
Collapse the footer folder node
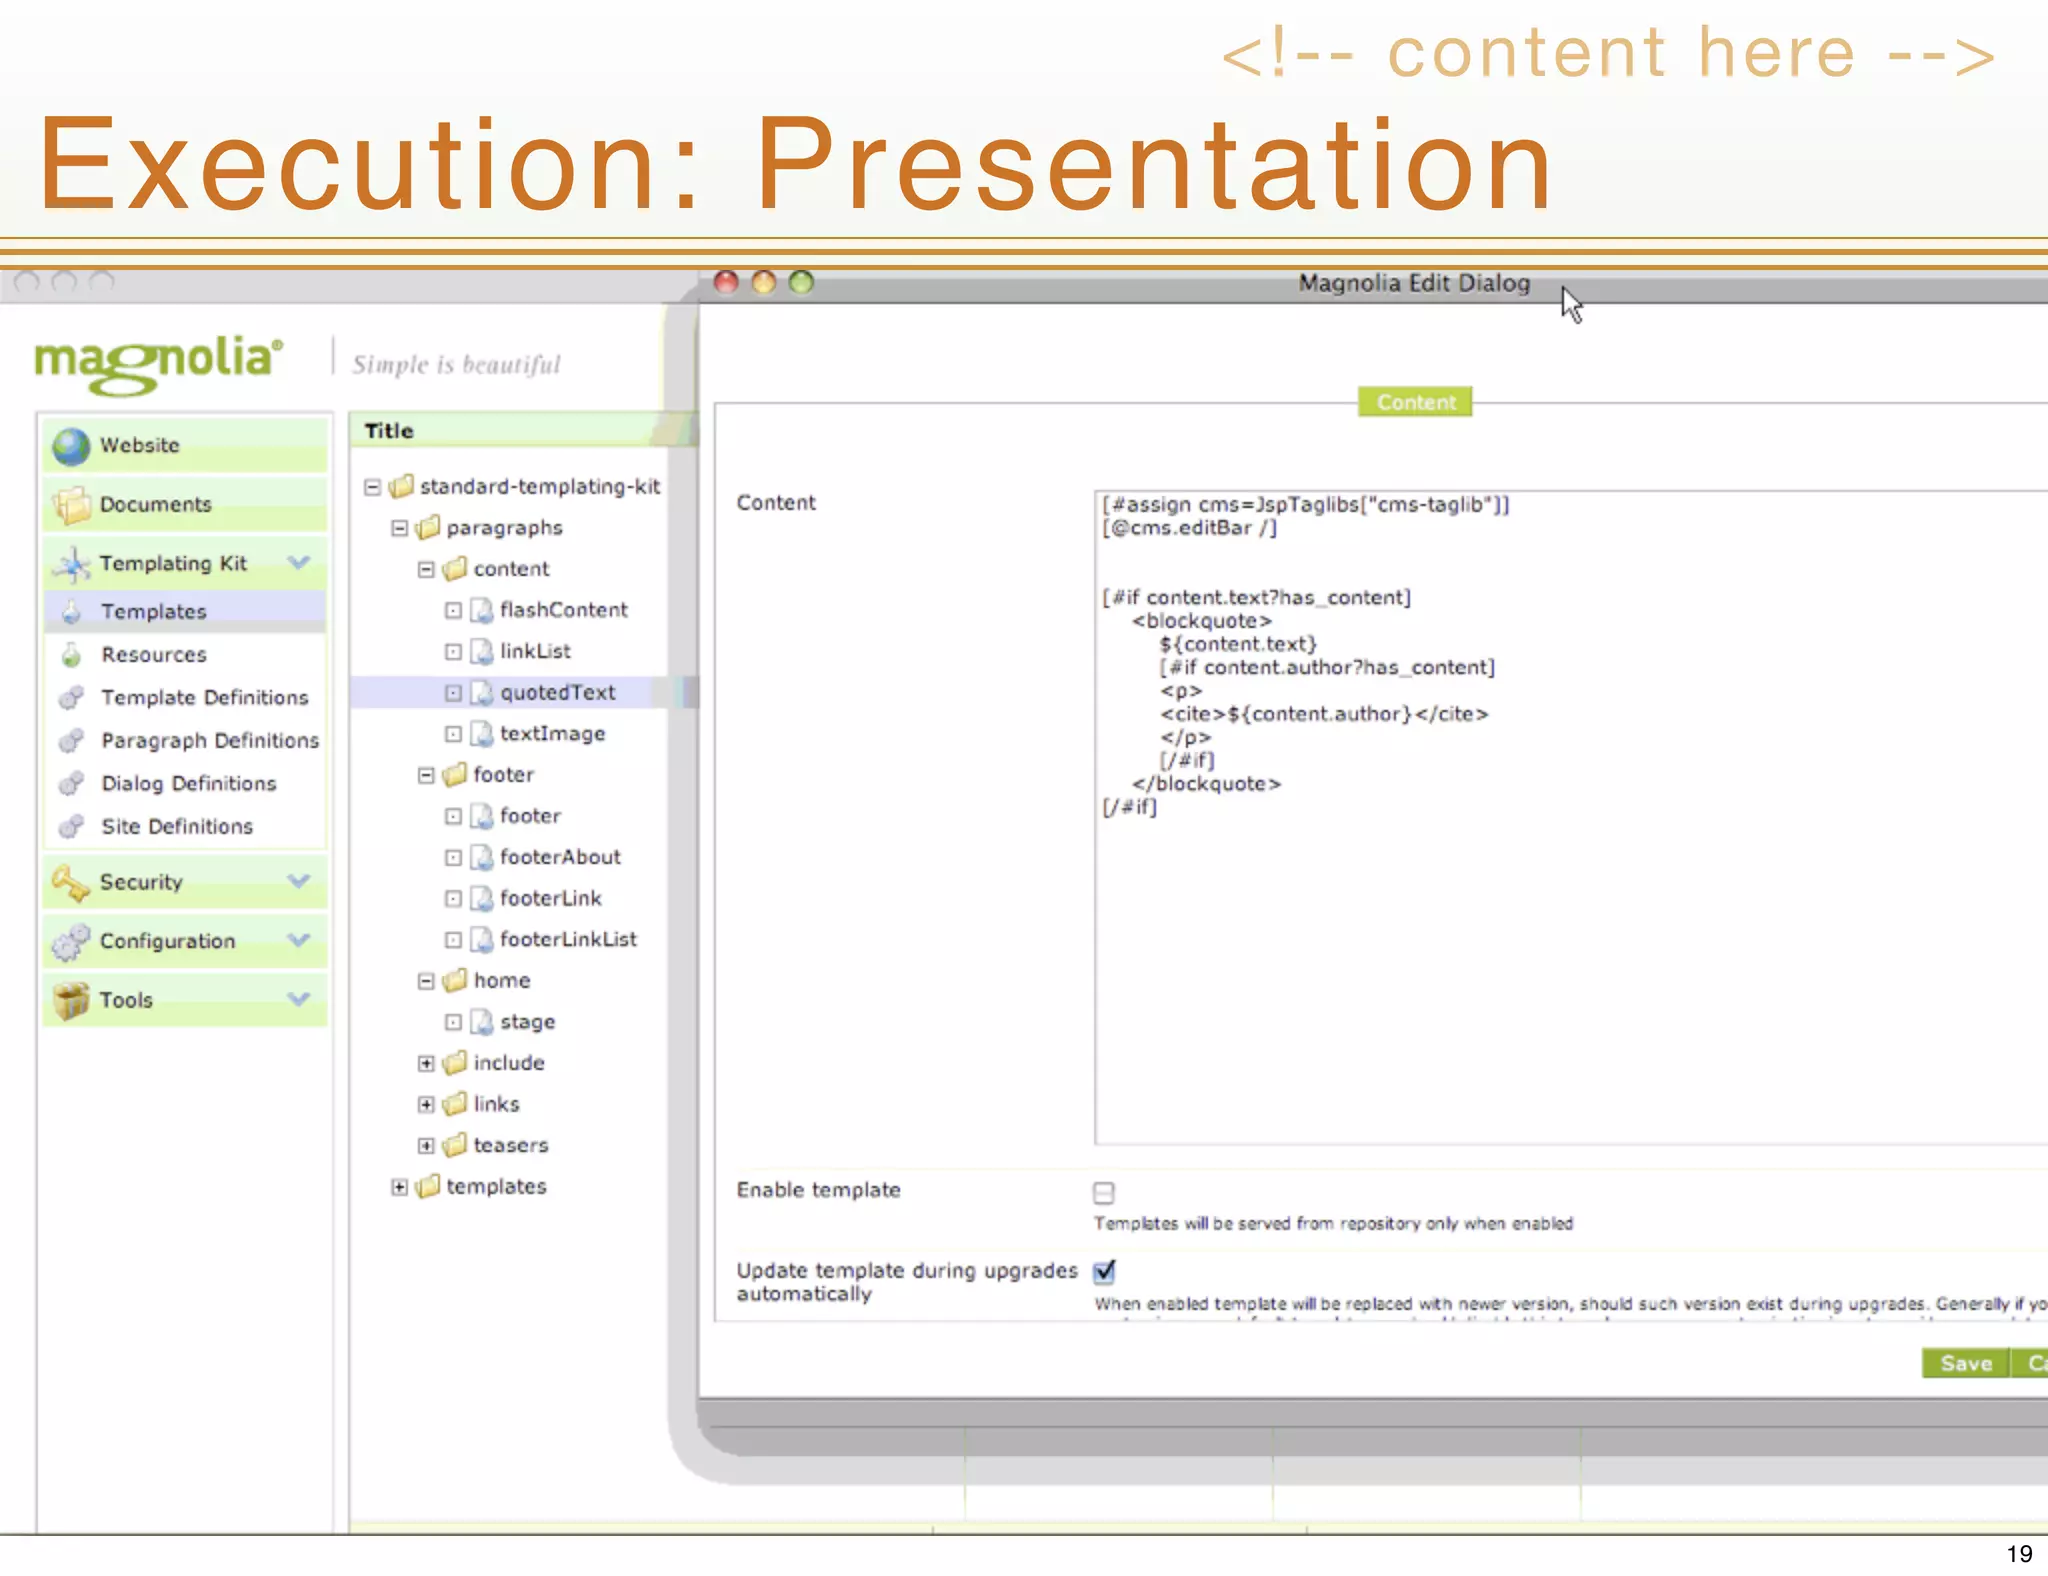coord(427,775)
